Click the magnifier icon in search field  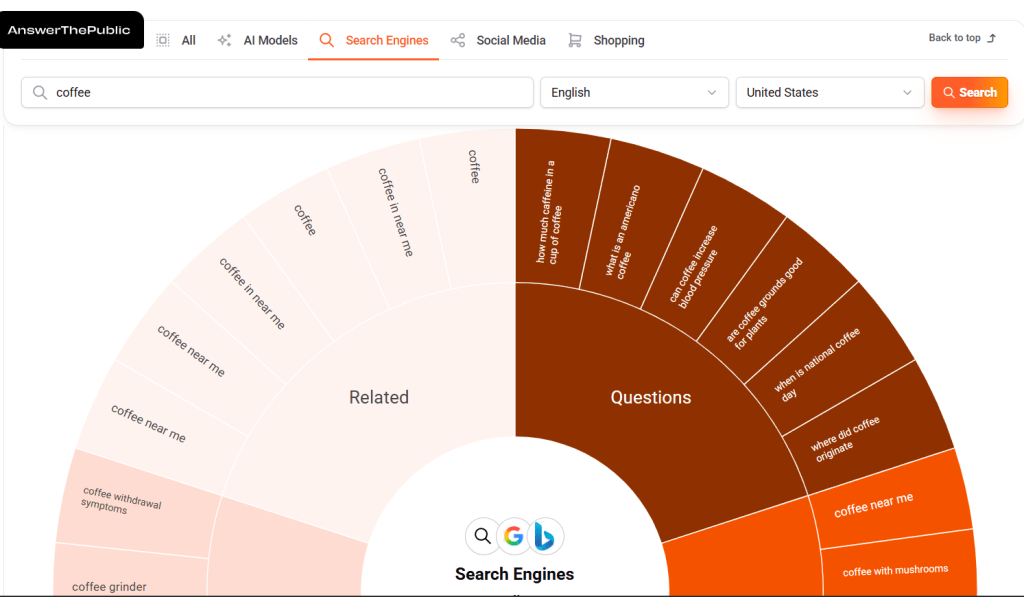tap(40, 92)
